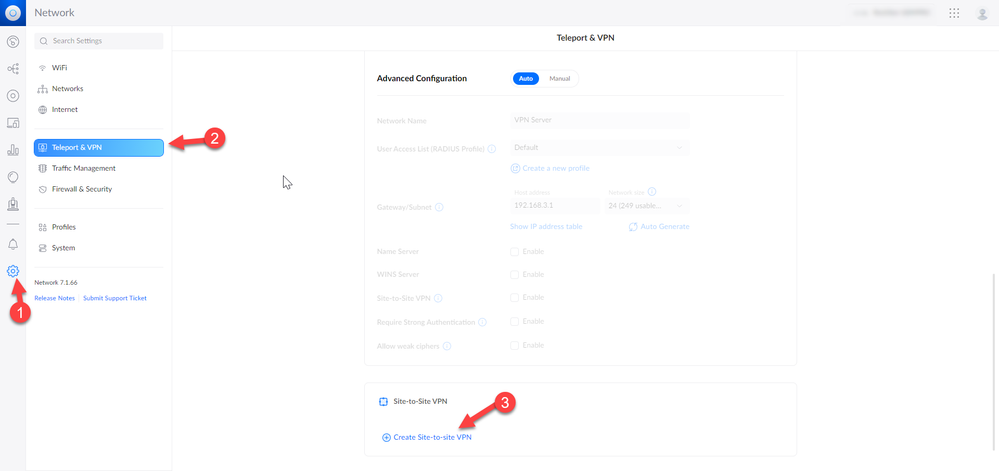Open the notifications bell icon
This screenshot has width=999, height=471.
tap(13, 244)
